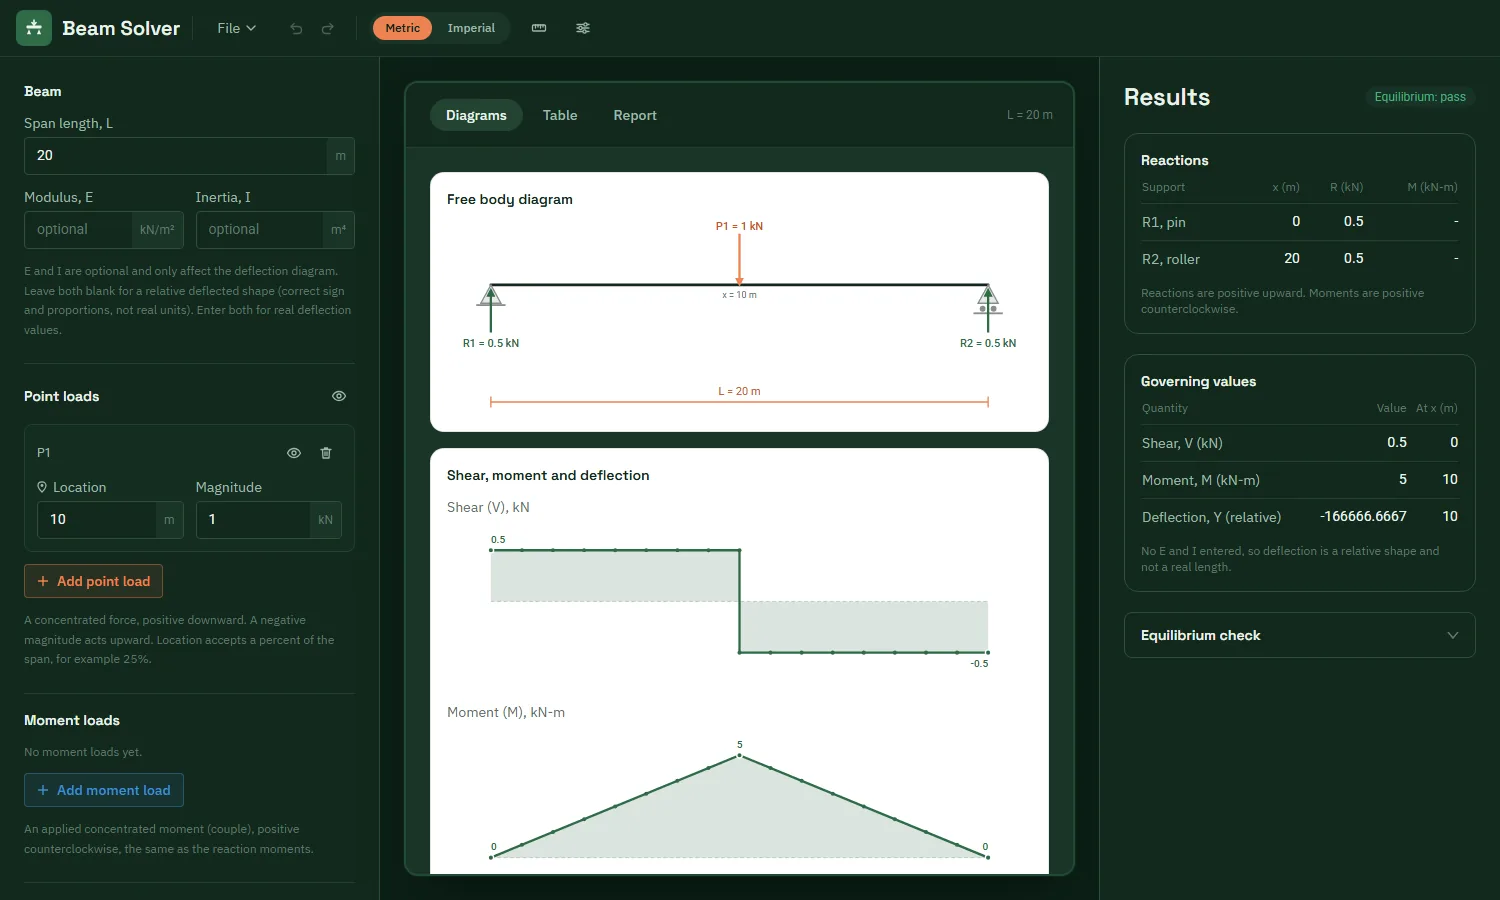1500x900 pixels.
Task: Click the Equilibrium: pass status badge
Action: [x=1420, y=97]
